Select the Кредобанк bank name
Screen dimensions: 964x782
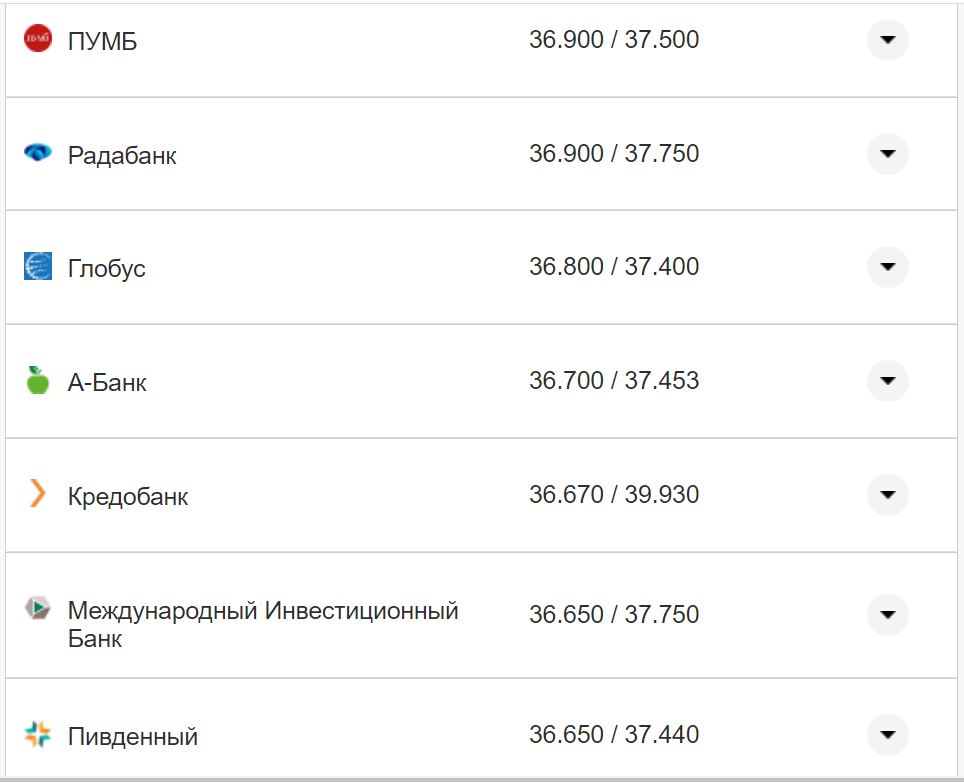pyautogui.click(x=128, y=495)
